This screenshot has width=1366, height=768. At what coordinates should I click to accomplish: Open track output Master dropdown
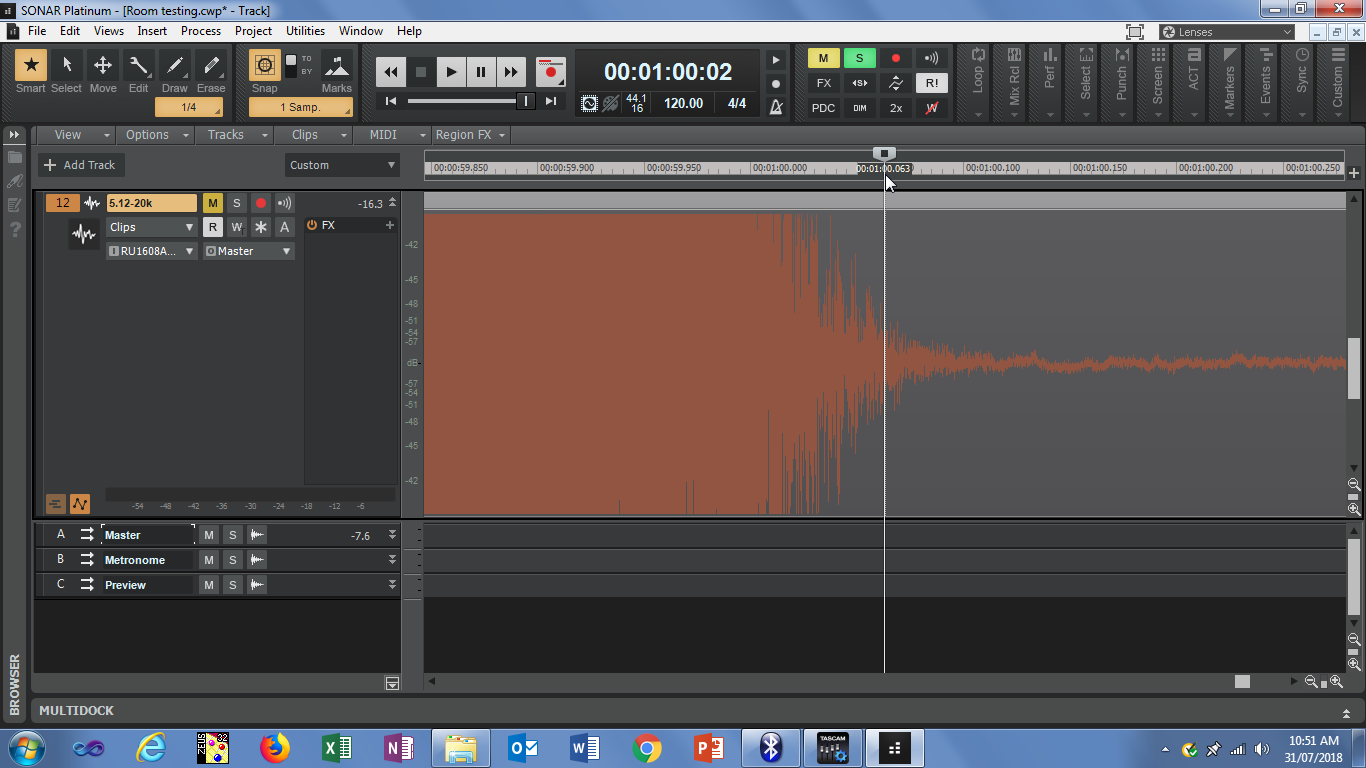248,251
